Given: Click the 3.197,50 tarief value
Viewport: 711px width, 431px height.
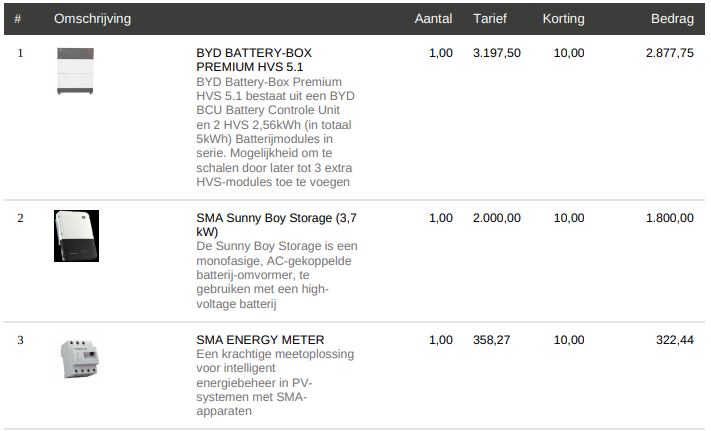Looking at the screenshot, I should (x=496, y=53).
